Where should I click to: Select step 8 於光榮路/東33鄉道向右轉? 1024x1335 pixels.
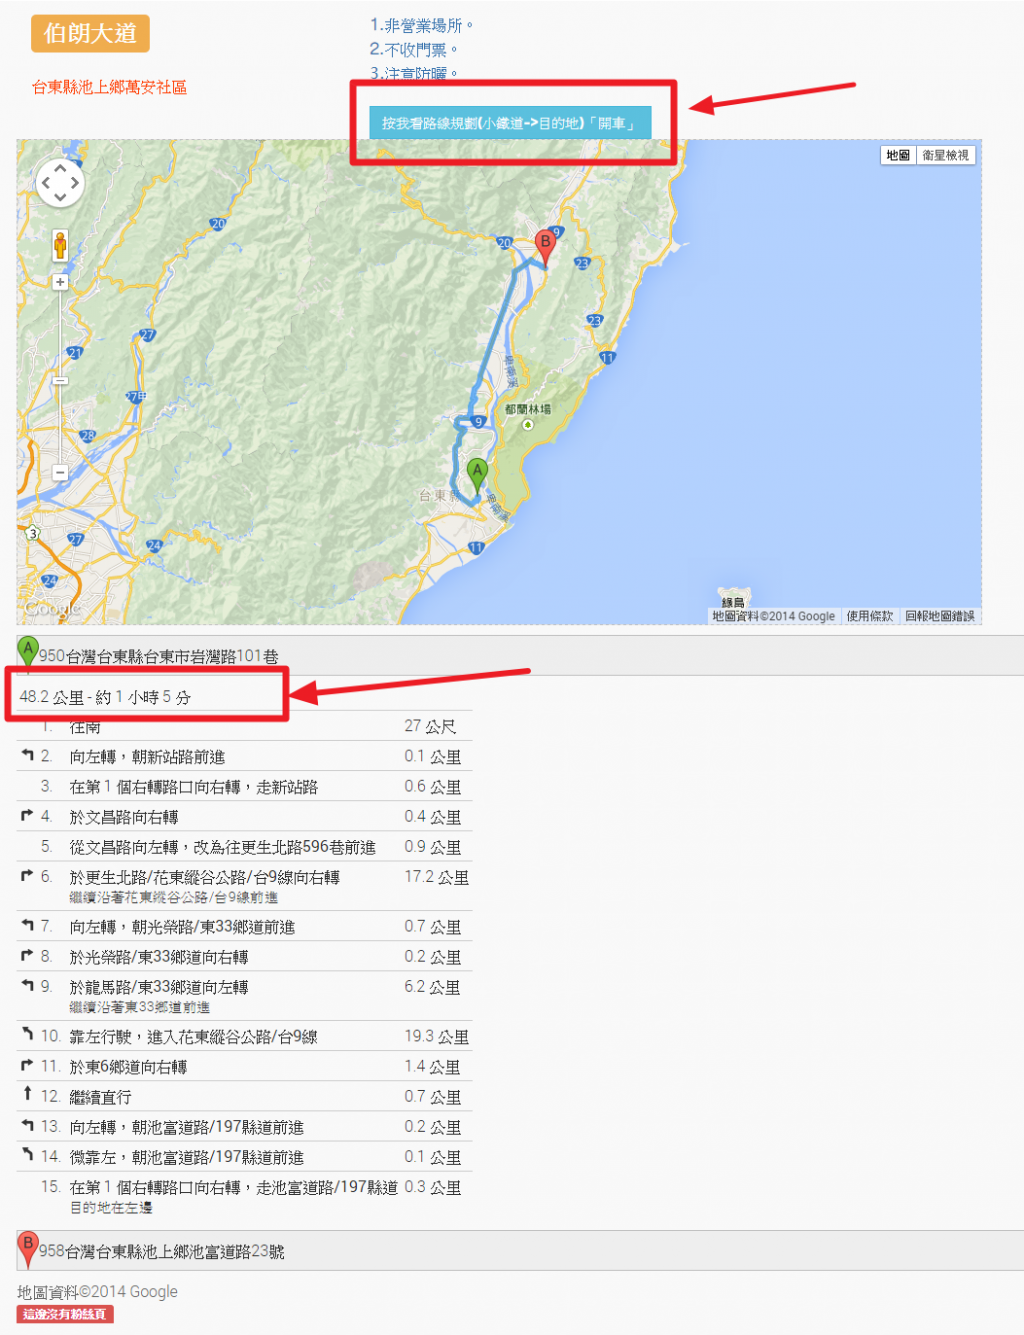(245, 956)
